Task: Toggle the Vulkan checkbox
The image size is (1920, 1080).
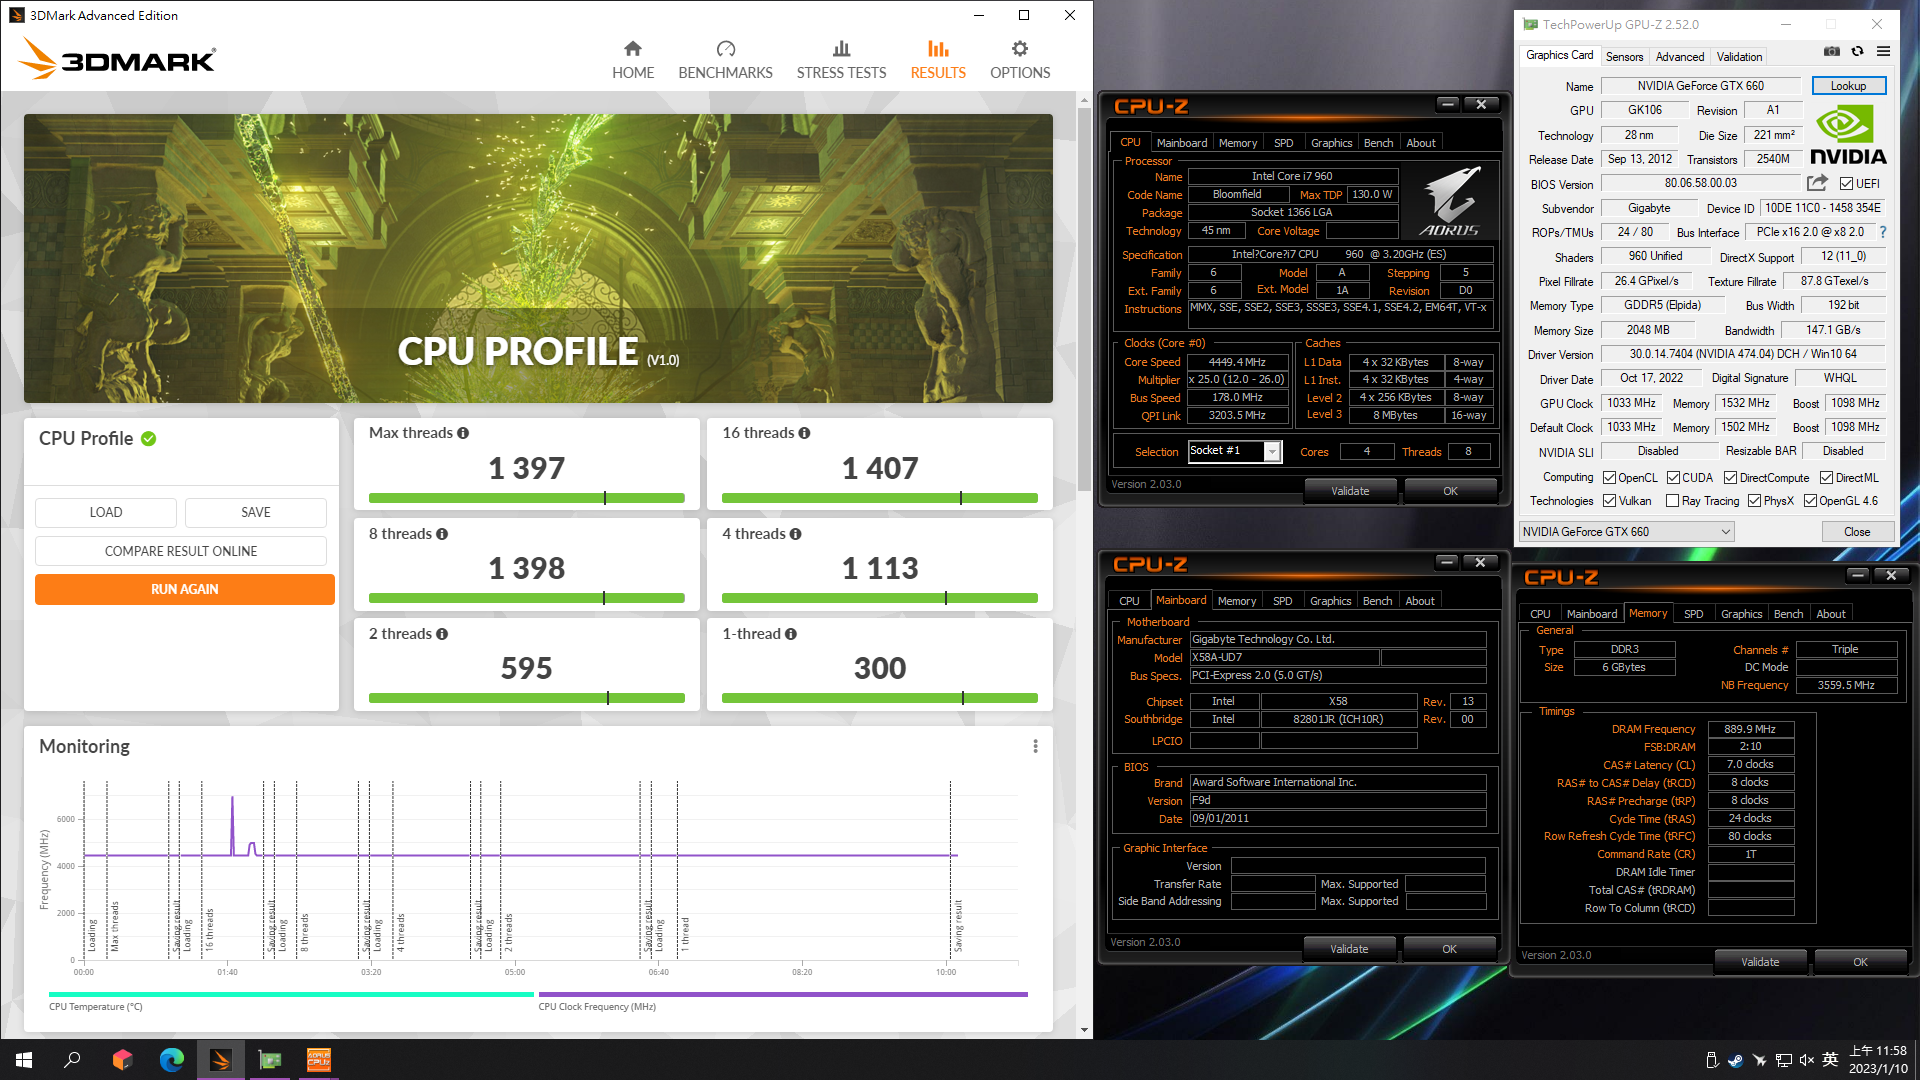Action: pyautogui.click(x=1609, y=501)
